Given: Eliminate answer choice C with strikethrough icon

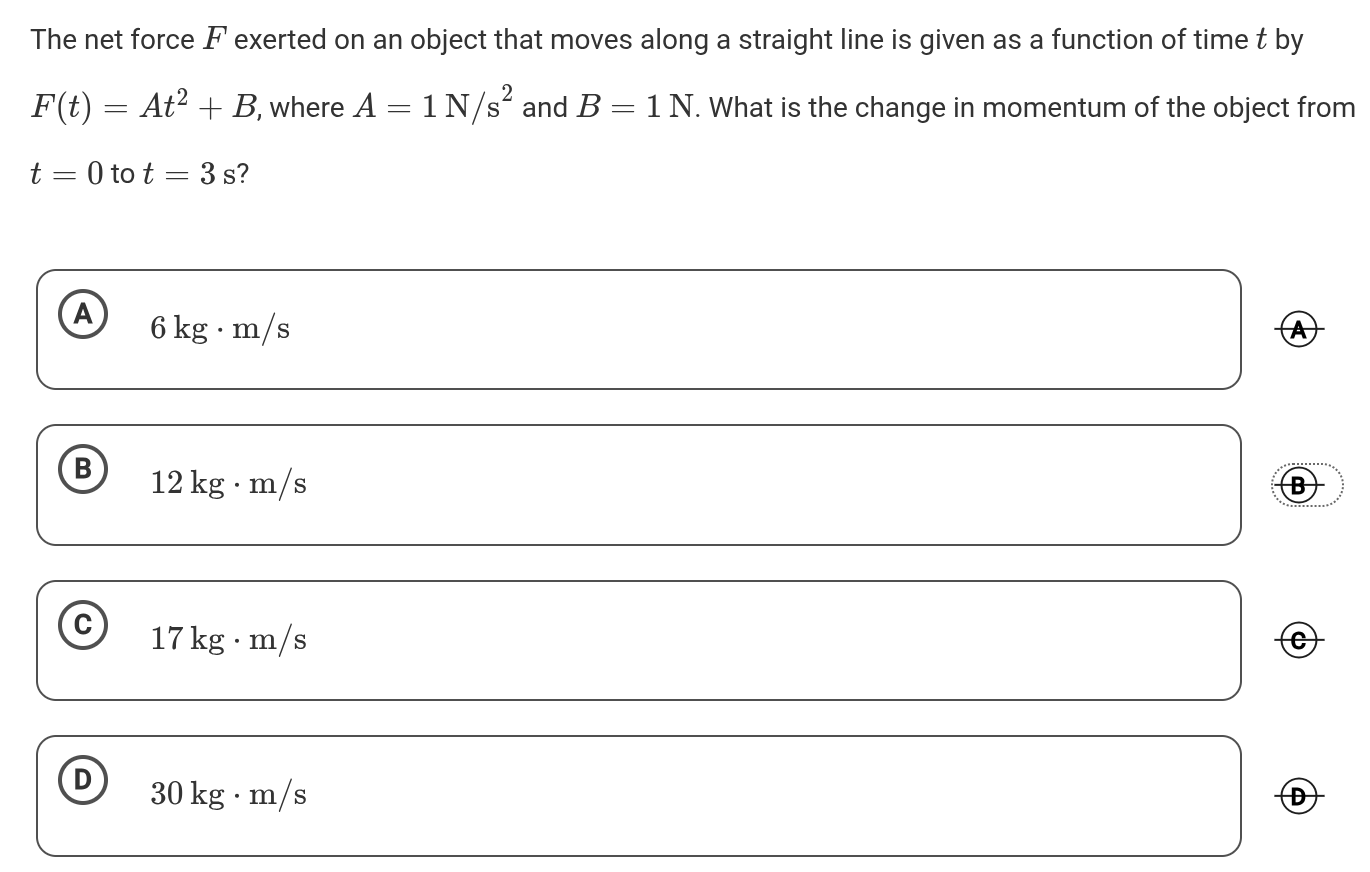Looking at the screenshot, I should [1298, 640].
